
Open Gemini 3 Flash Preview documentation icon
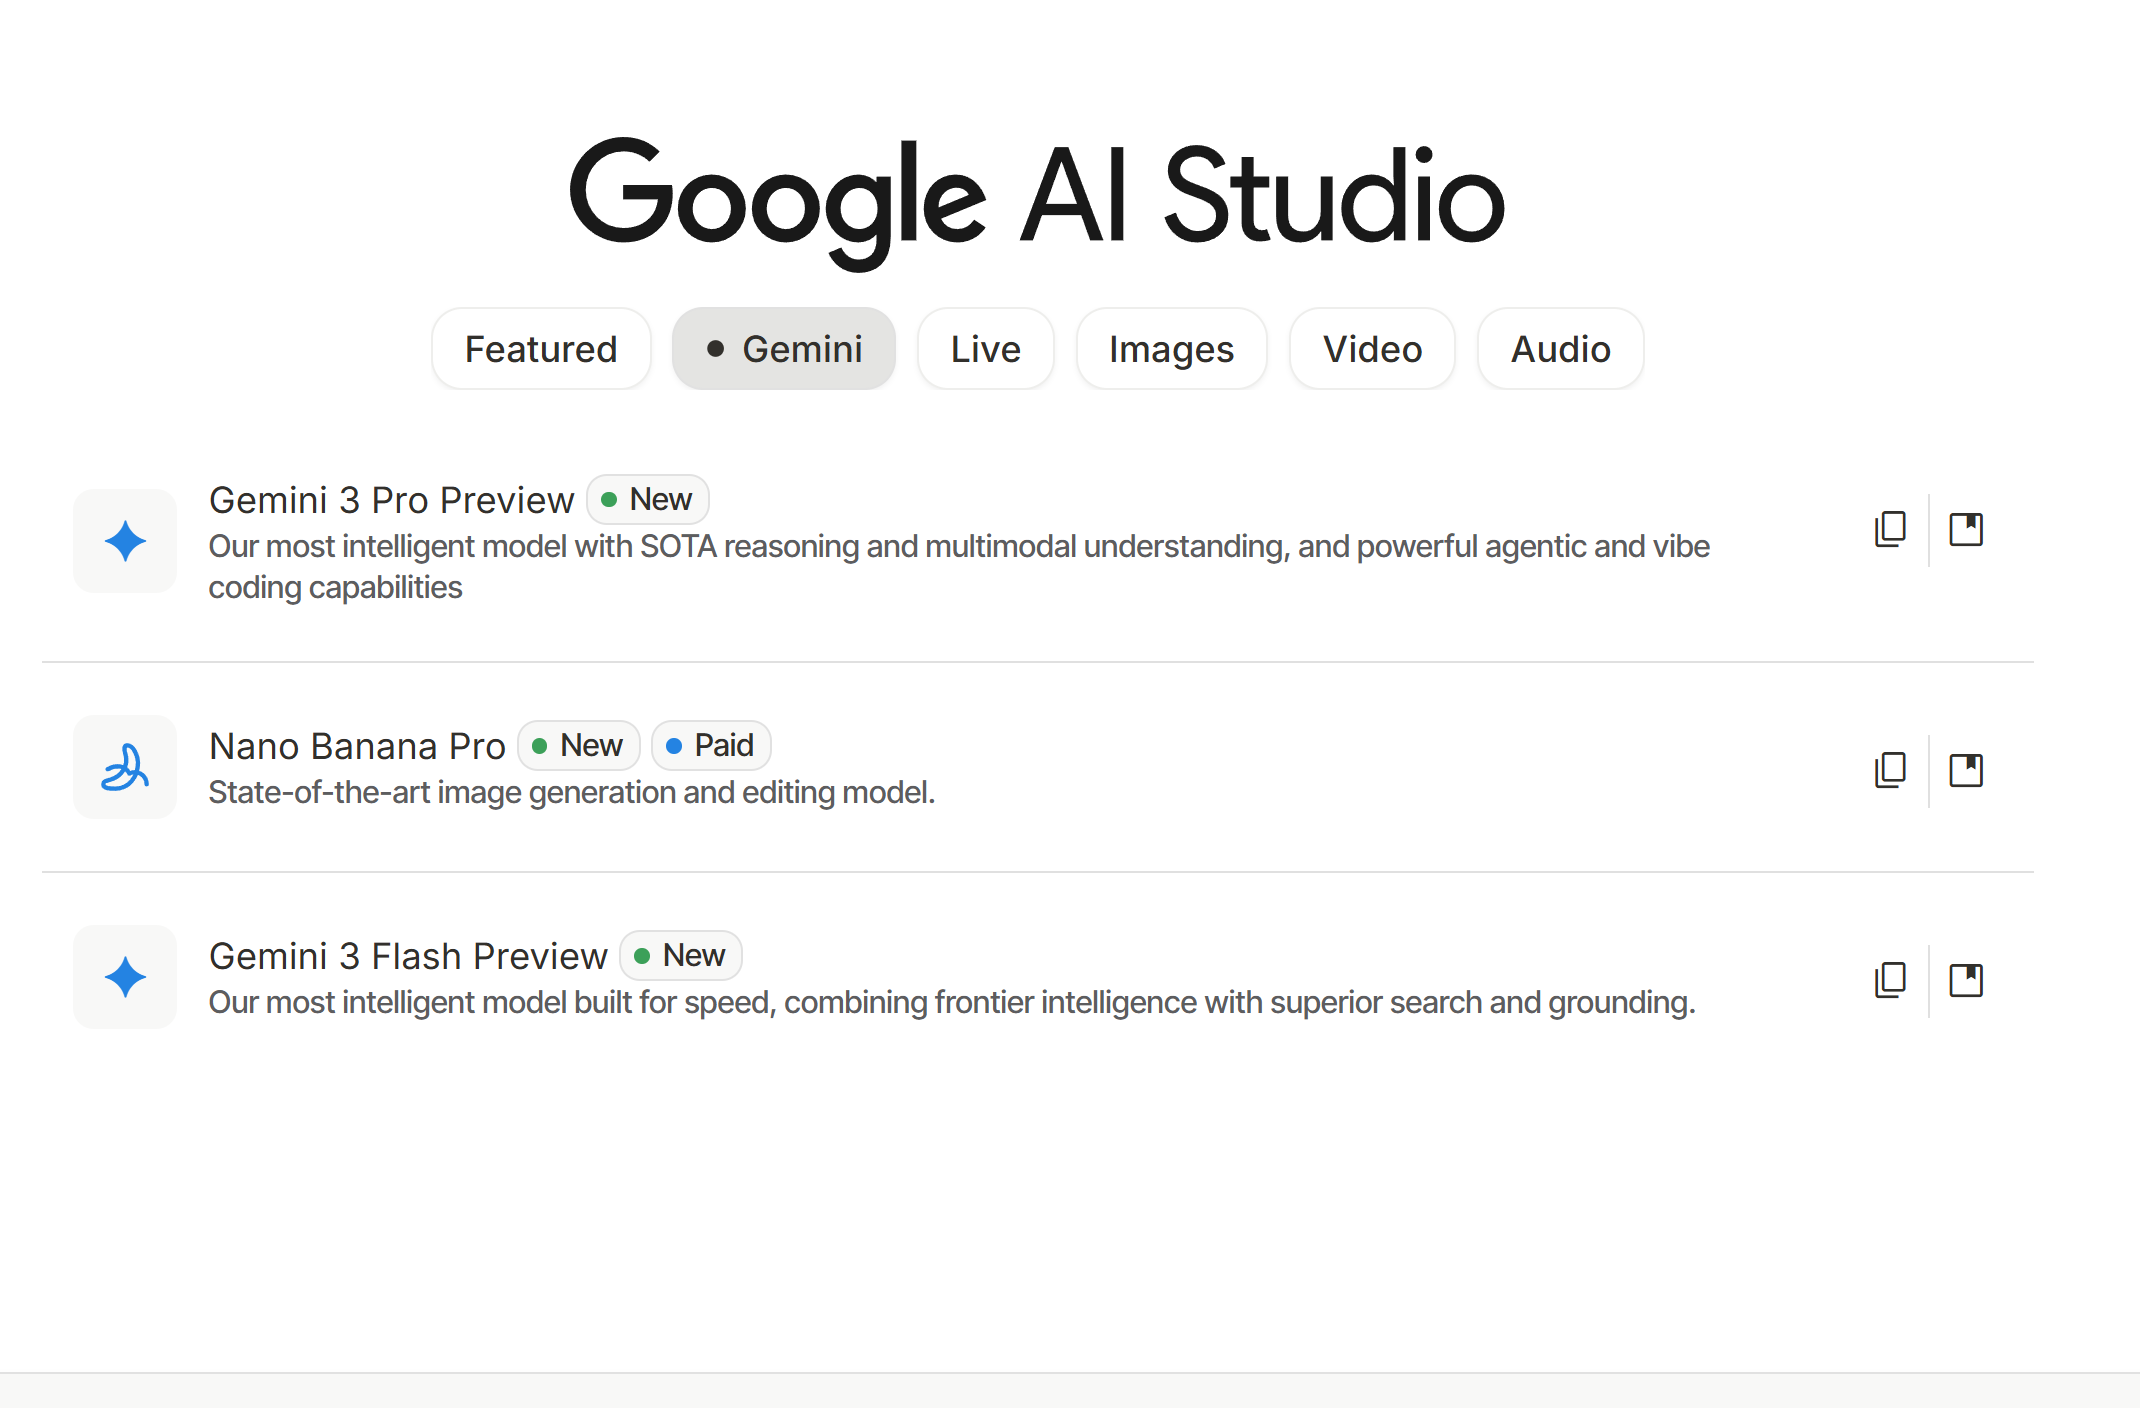tap(1966, 980)
